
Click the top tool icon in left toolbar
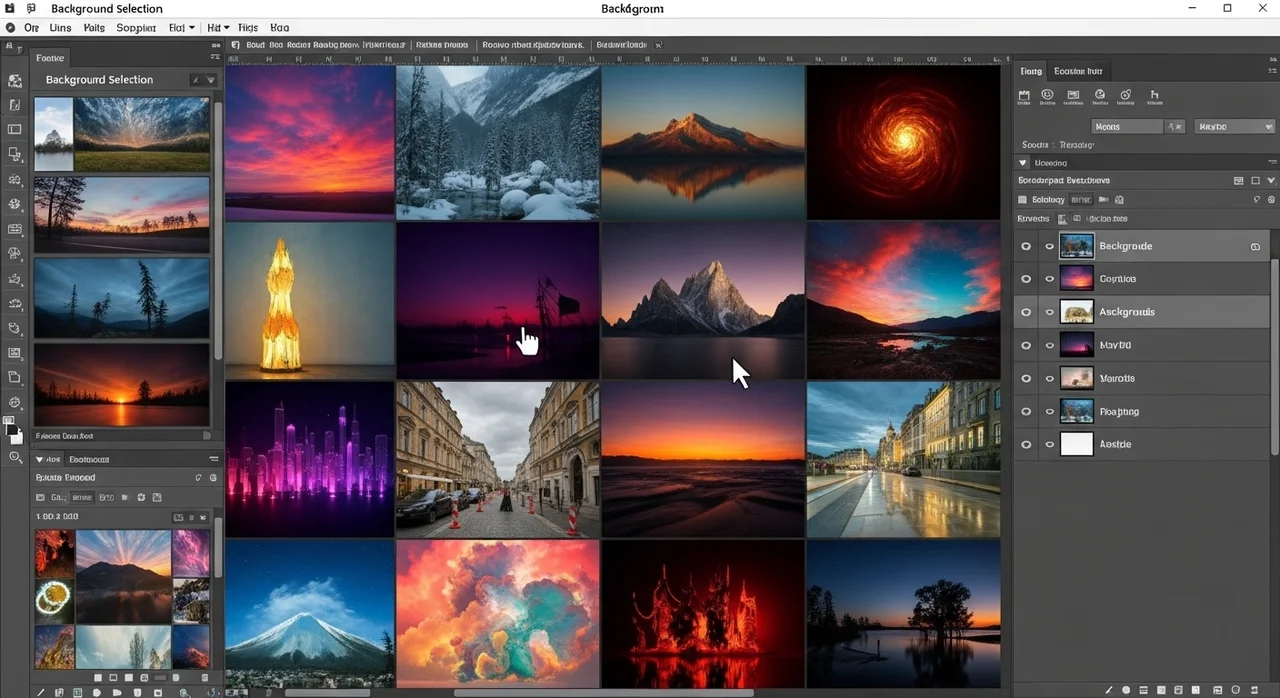15,81
